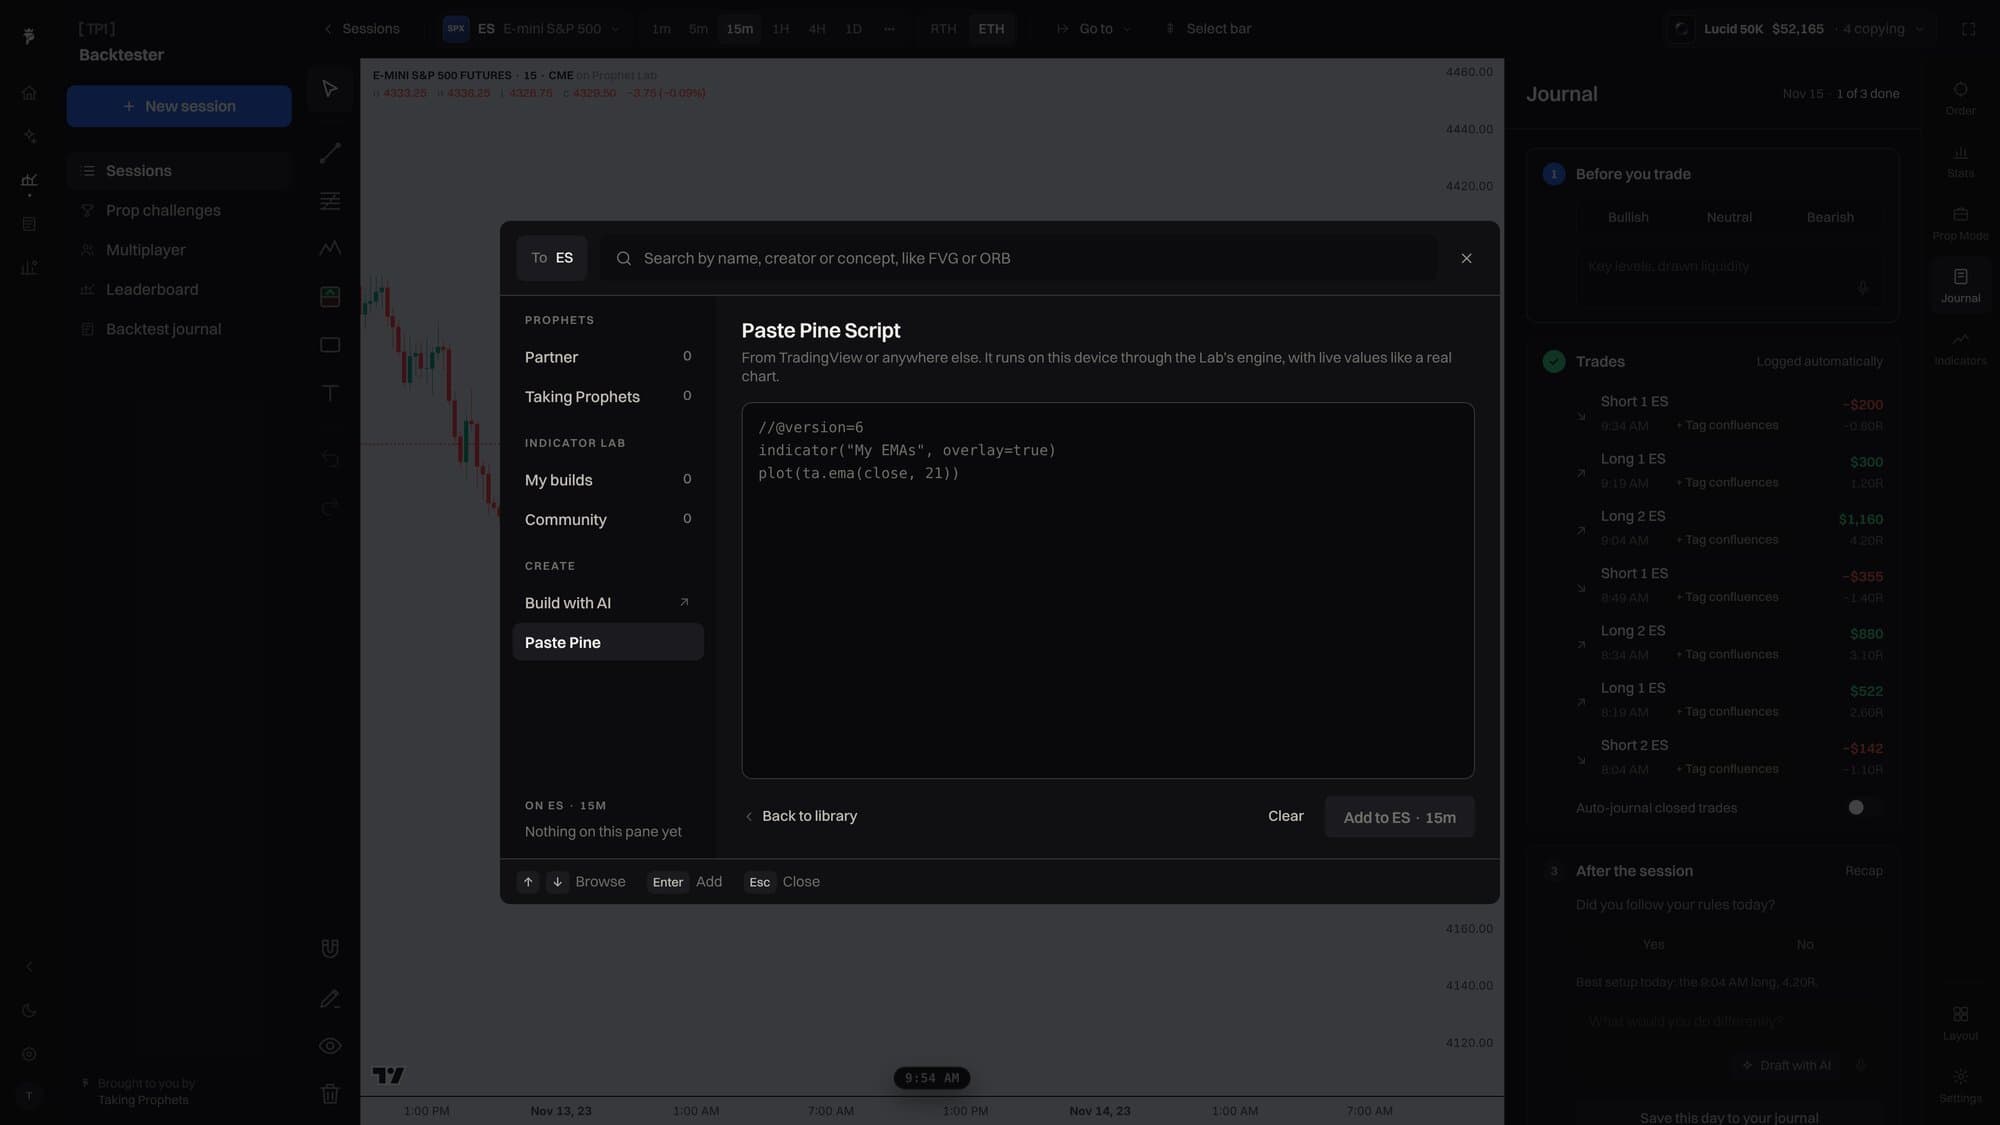Open Leaderboard in sidebar
This screenshot has height=1125, width=2000.
pyautogui.click(x=179, y=289)
